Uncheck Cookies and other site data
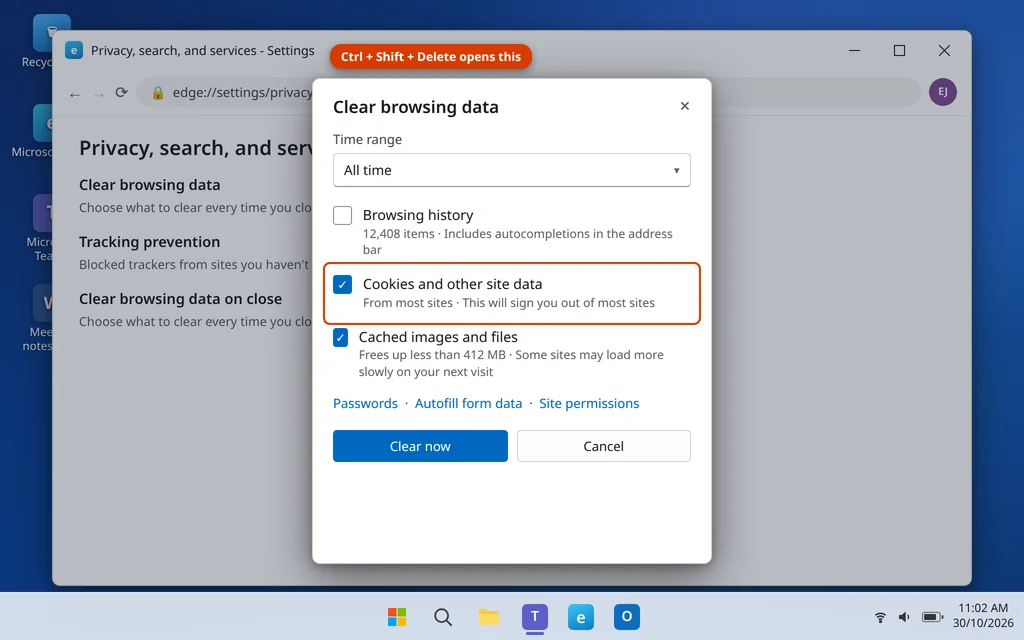Viewport: 1024px width, 640px height. tap(342, 284)
